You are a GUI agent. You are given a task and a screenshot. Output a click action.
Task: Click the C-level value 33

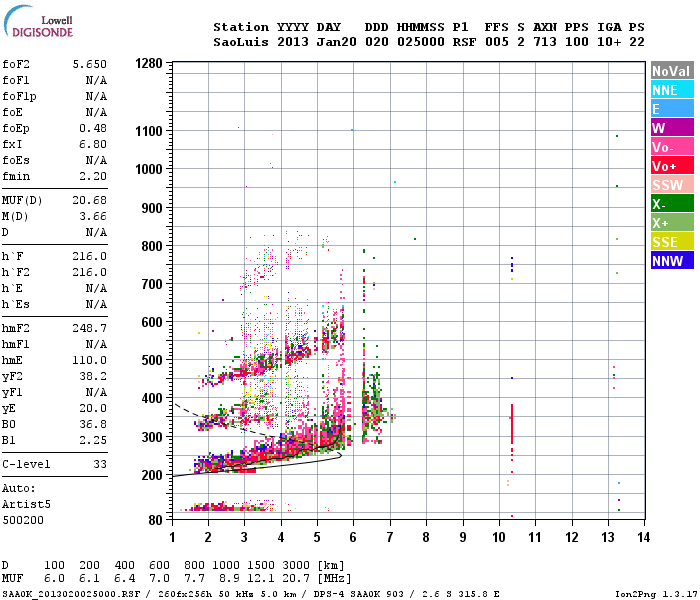pyautogui.click(x=100, y=464)
